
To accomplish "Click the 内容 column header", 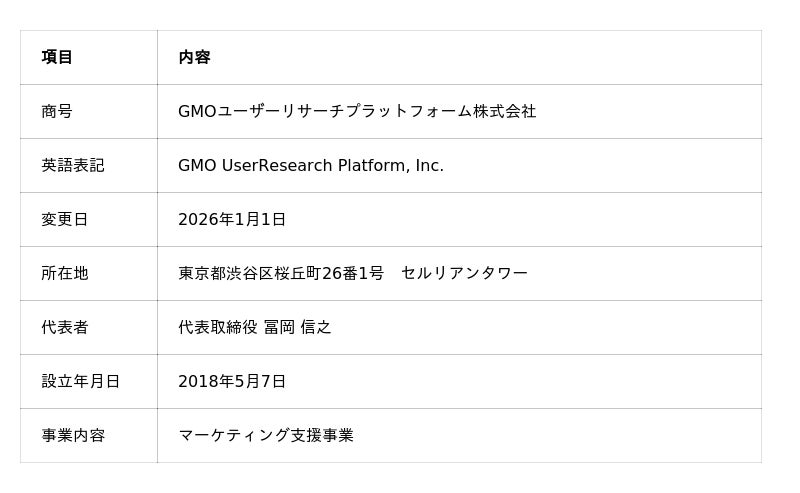I will [194, 58].
